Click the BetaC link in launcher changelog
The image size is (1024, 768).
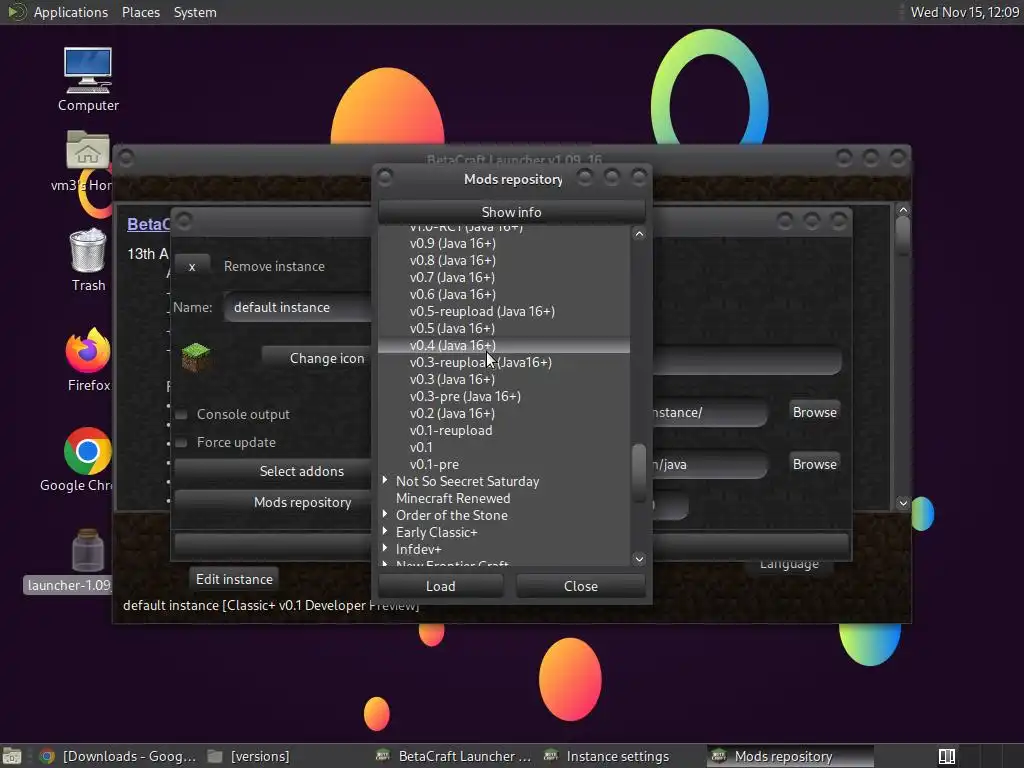point(148,224)
